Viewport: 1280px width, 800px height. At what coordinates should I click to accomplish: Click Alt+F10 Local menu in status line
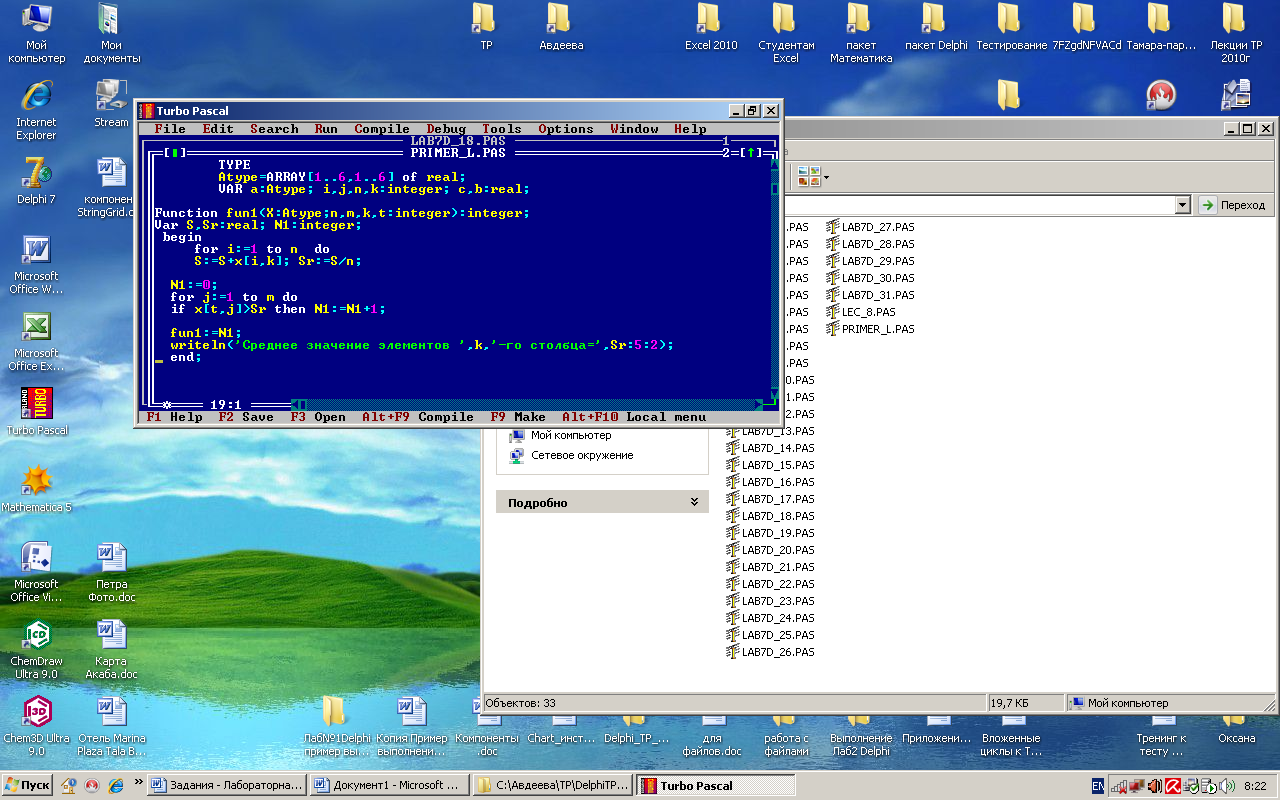tap(634, 417)
